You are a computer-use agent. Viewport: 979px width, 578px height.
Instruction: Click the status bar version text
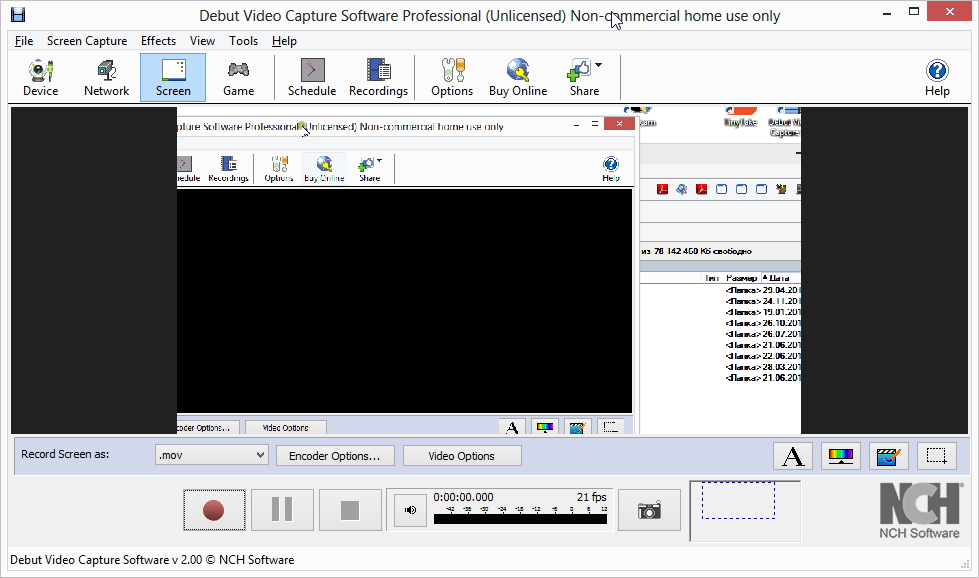[x=152, y=560]
